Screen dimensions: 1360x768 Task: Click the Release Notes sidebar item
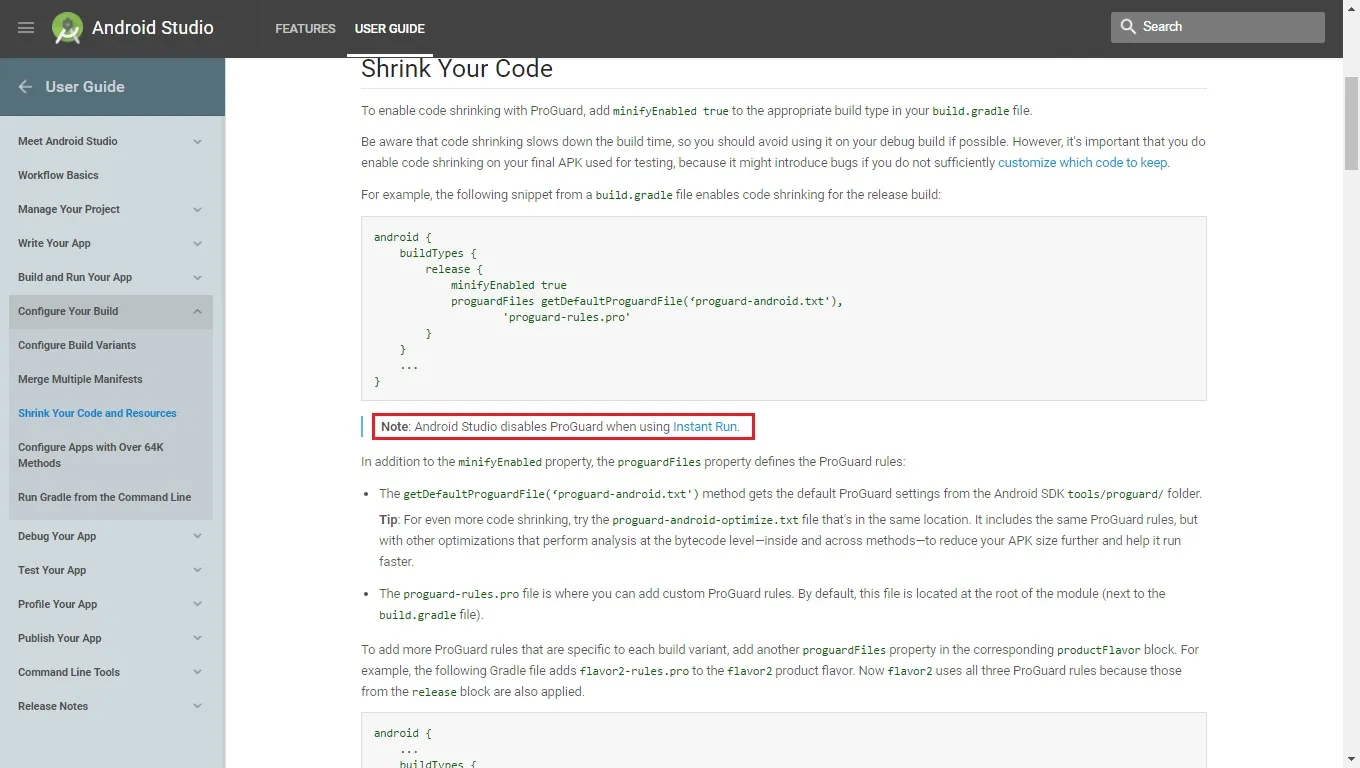click(x=53, y=707)
